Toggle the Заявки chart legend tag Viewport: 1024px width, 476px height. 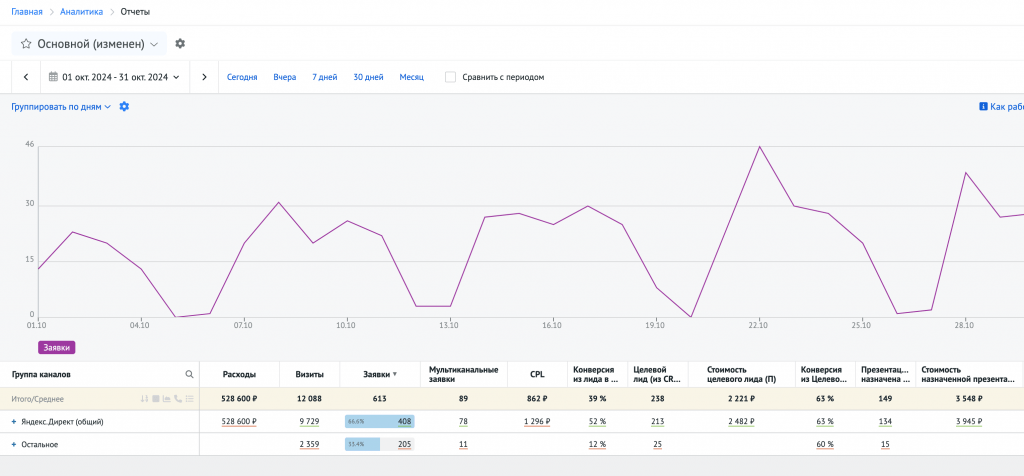tap(56, 347)
